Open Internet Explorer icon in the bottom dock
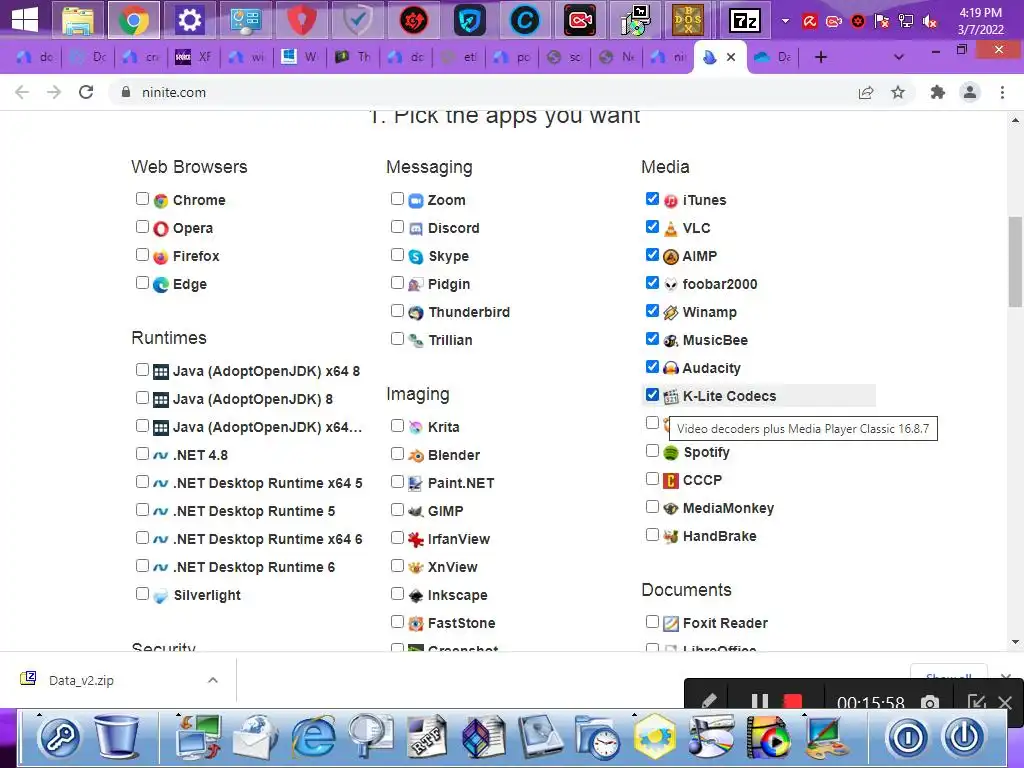The width and height of the screenshot is (1024, 768). coord(313,736)
